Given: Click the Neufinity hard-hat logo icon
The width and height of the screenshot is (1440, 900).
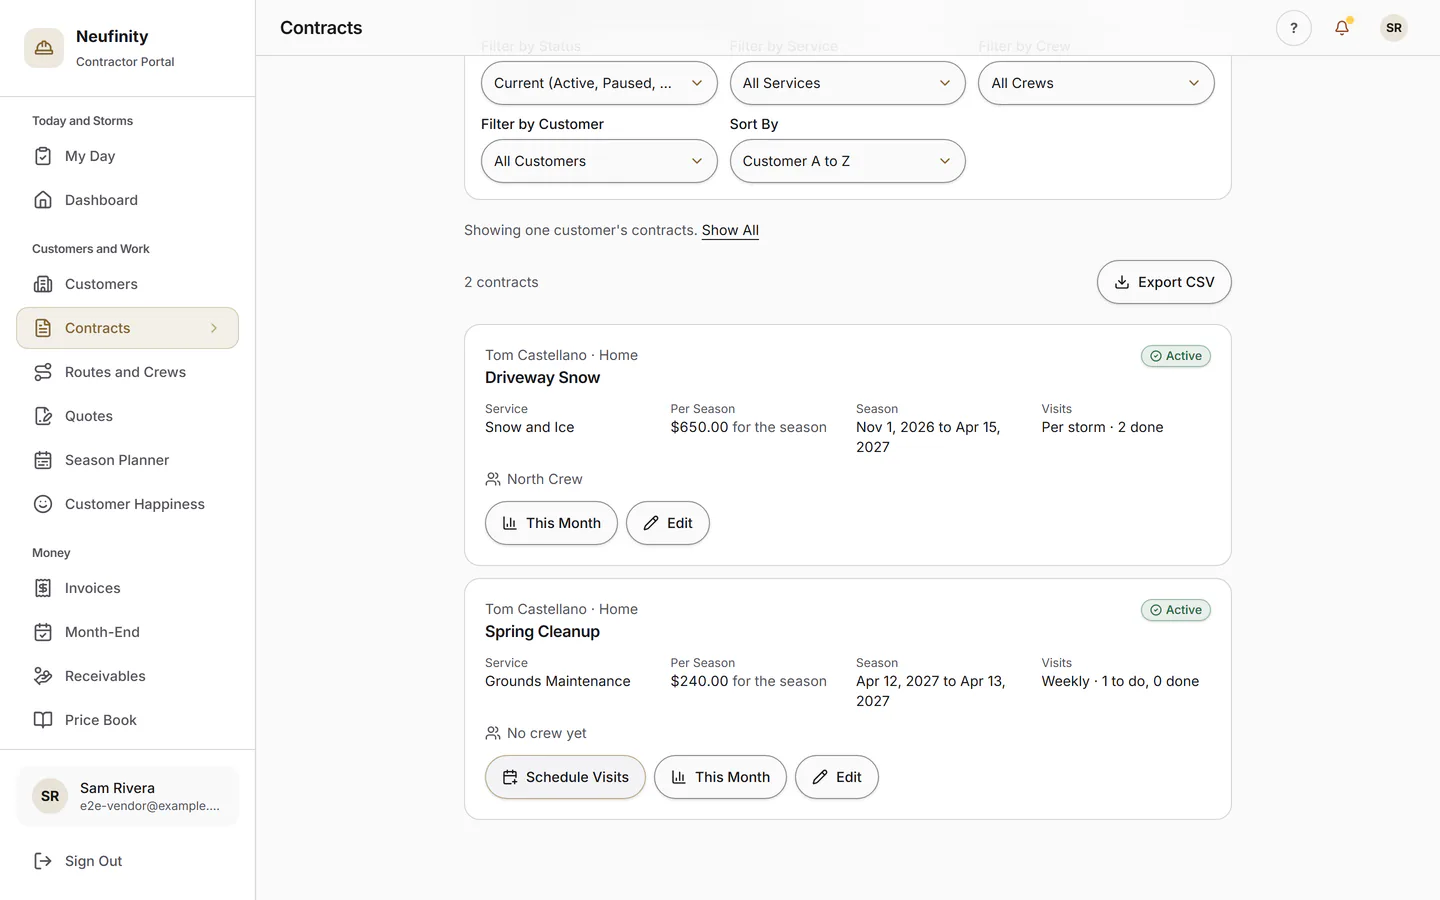Looking at the screenshot, I should (44, 48).
